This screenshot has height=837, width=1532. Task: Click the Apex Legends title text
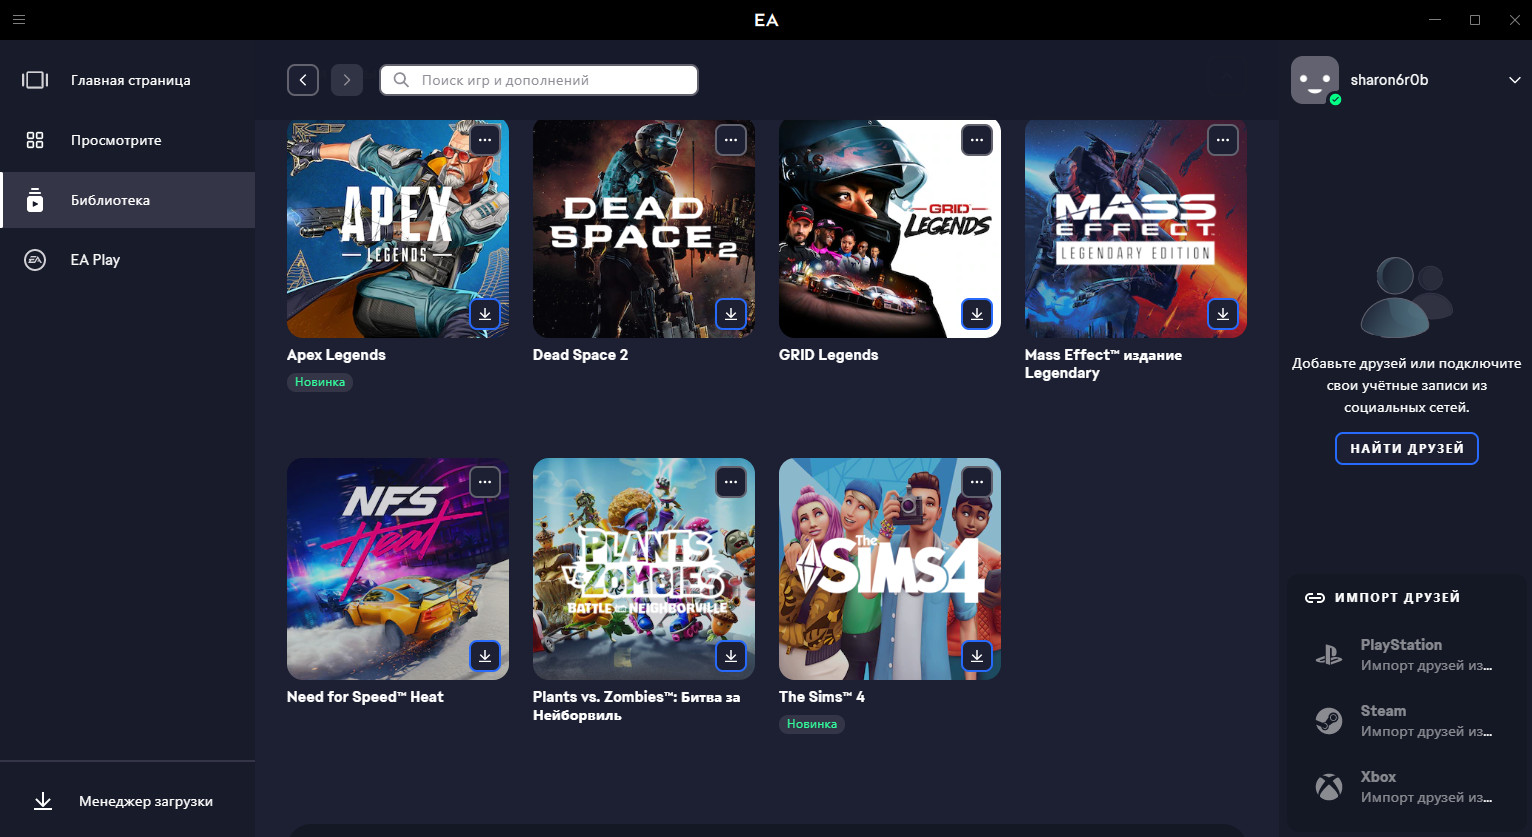[x=336, y=355]
